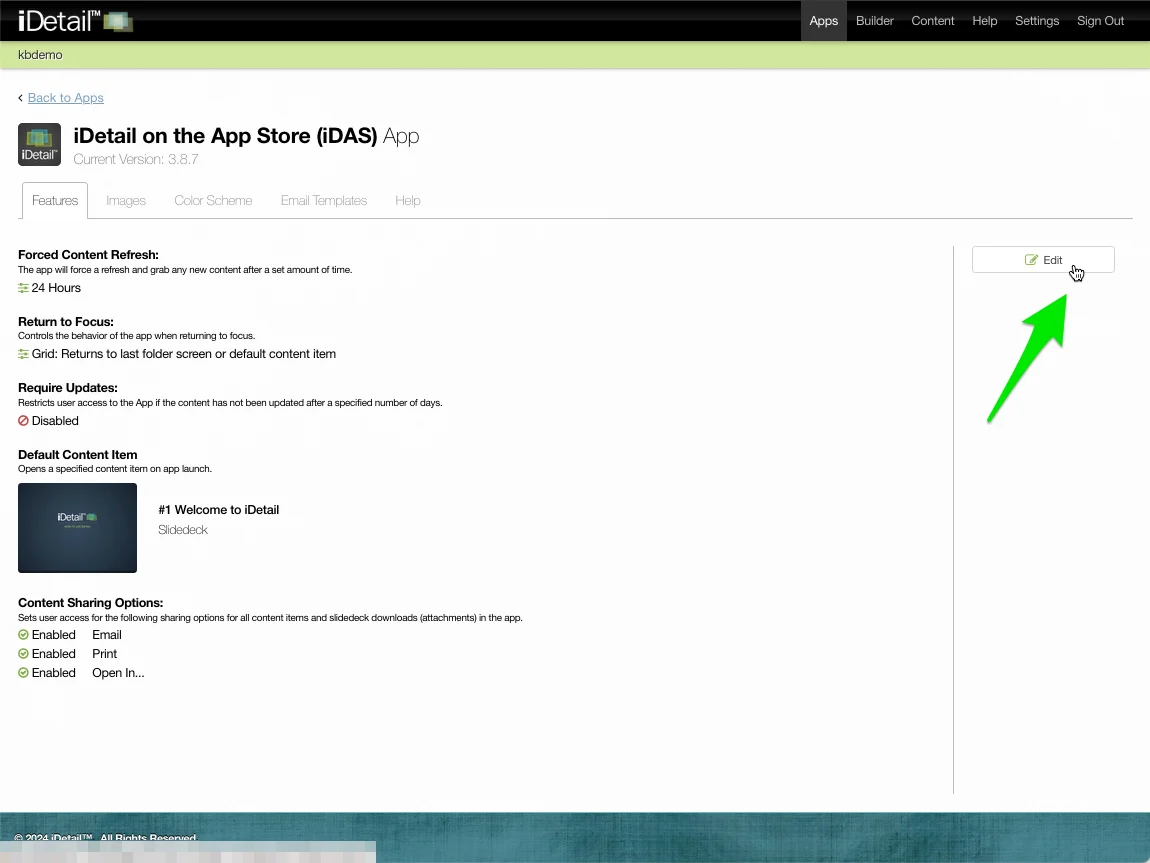
Task: Click Sign Out in top navigation
Action: 1100,21
